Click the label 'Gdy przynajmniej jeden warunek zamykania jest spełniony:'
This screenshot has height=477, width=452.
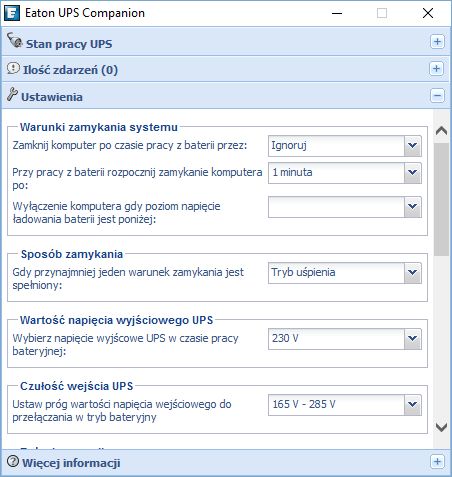tap(128, 279)
